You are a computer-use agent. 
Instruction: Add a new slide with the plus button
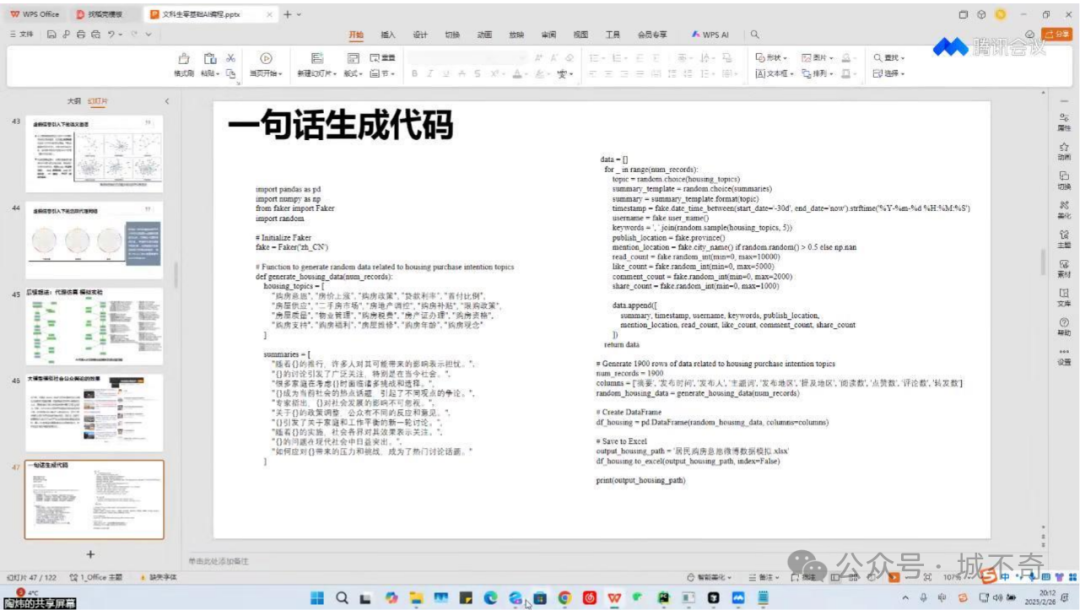(90, 554)
